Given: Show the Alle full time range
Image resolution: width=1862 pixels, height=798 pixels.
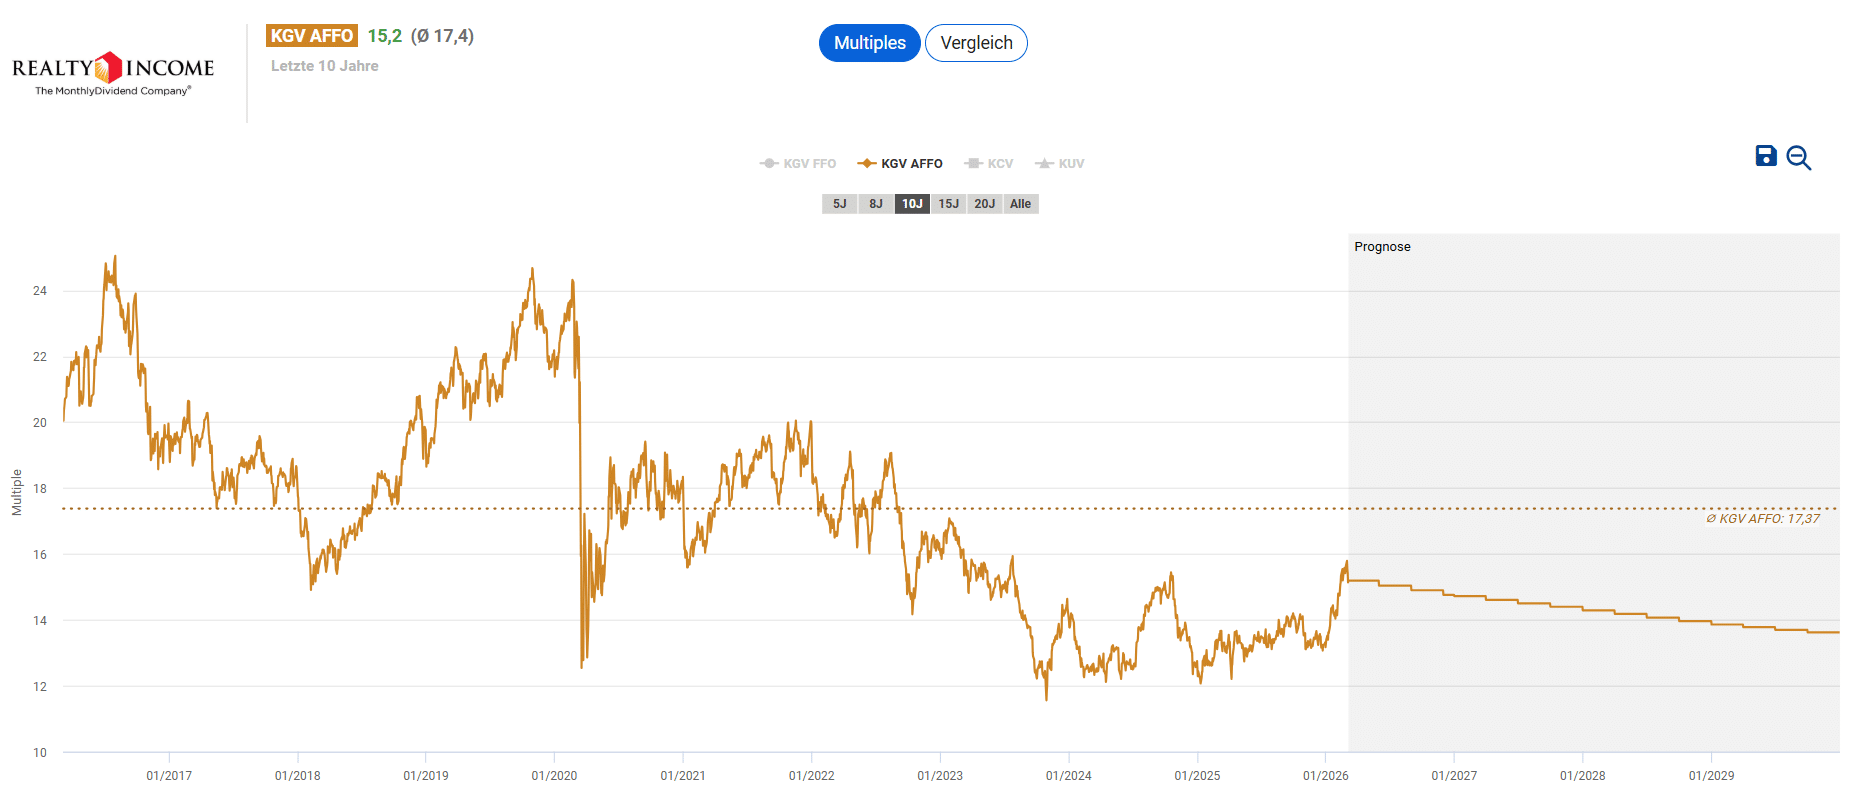Looking at the screenshot, I should tap(1020, 204).
